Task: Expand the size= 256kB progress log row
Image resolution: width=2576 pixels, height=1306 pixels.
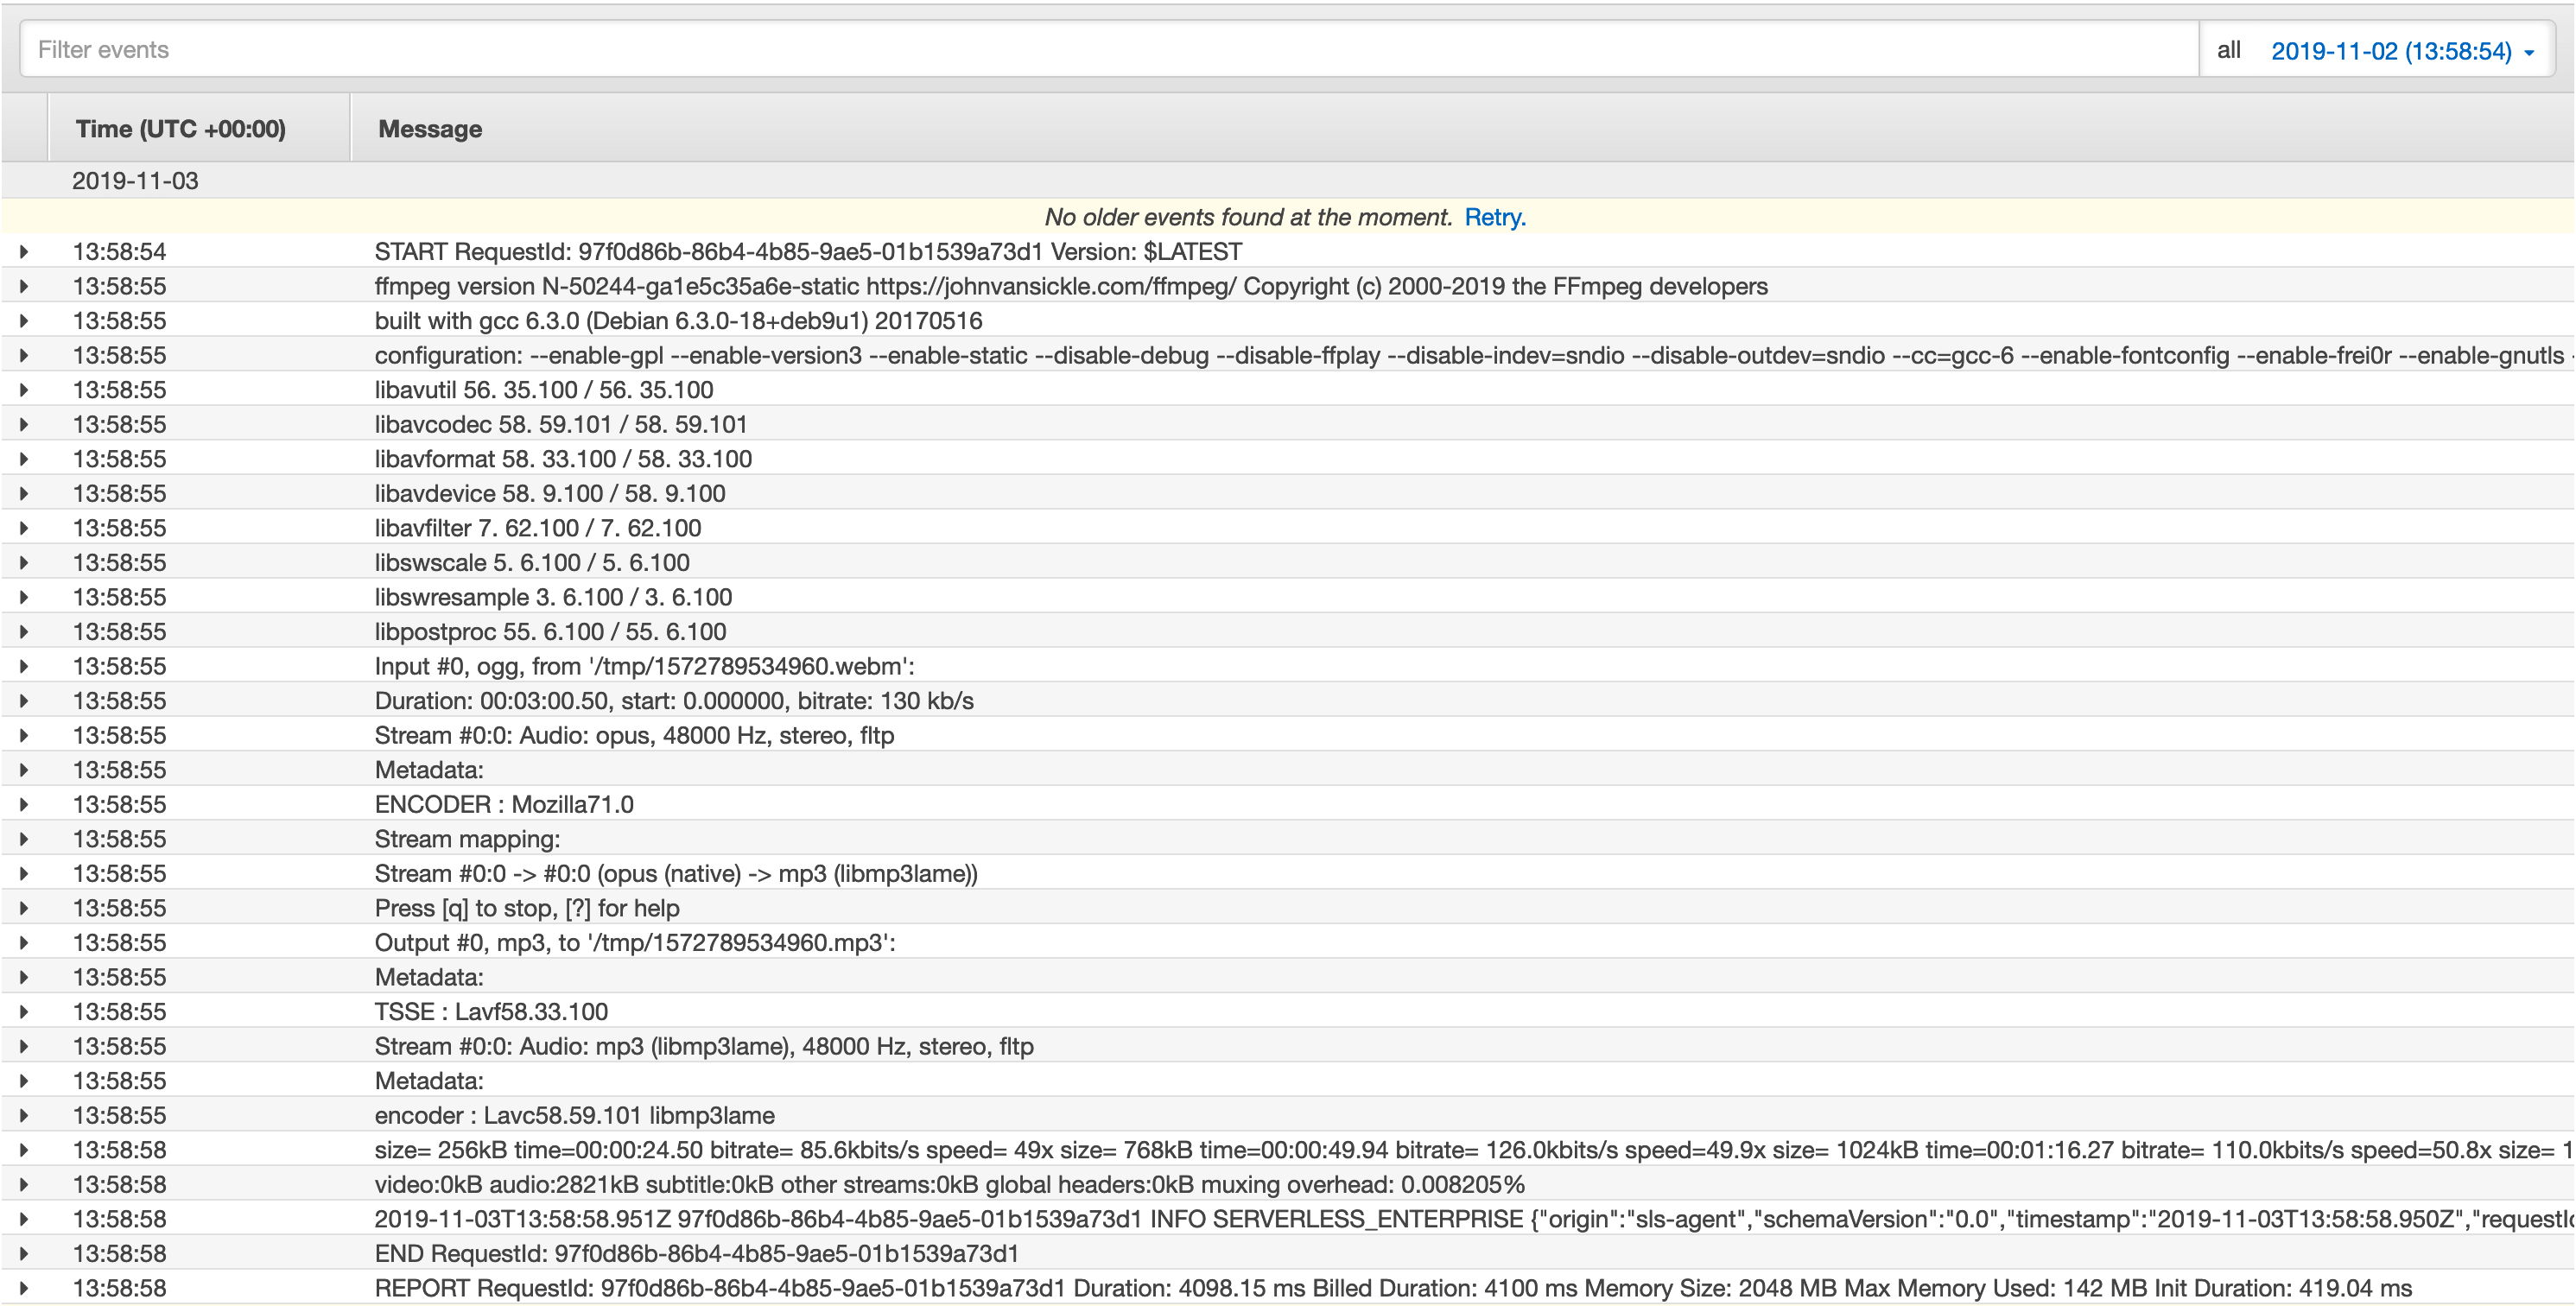Action: point(24,1150)
